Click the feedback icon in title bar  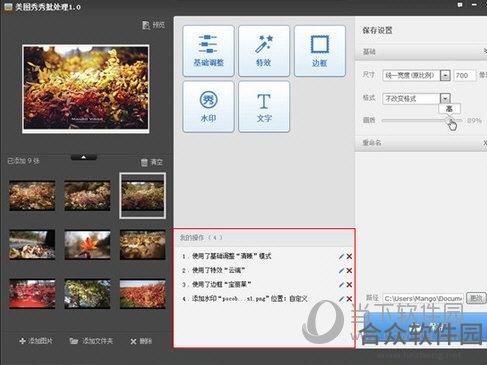460,5
